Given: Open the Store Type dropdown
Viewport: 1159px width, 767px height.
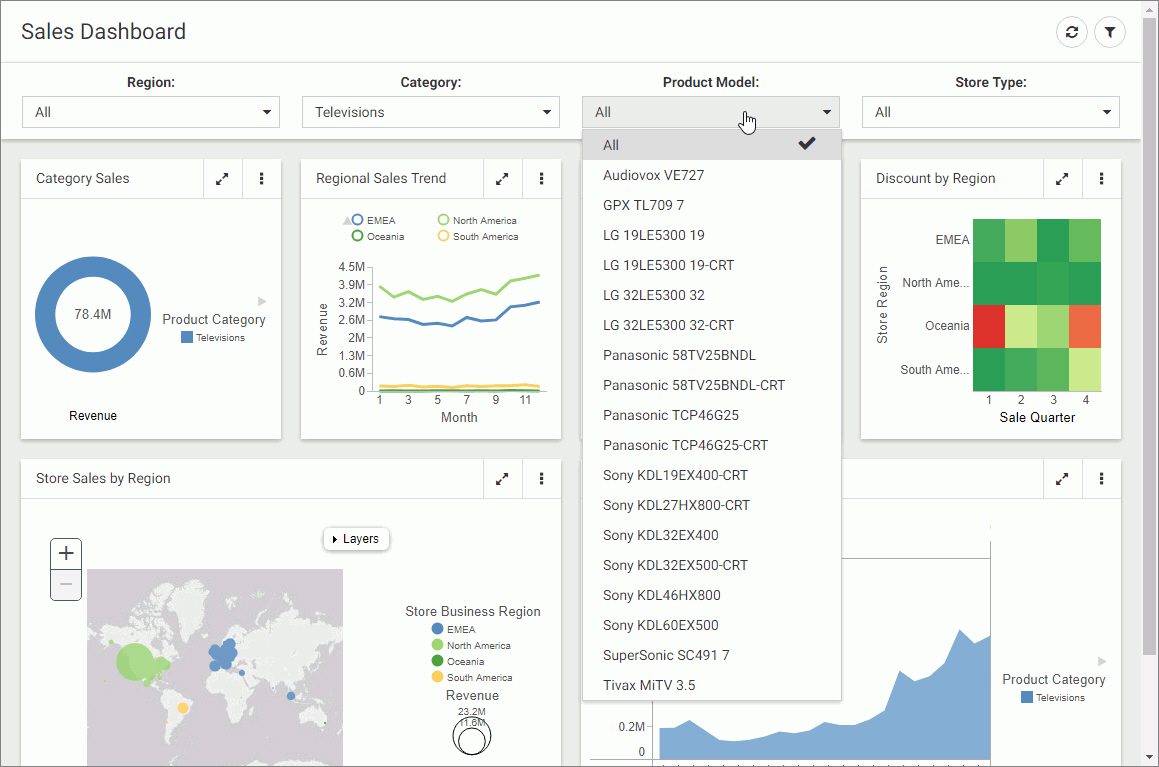Looking at the screenshot, I should (991, 112).
